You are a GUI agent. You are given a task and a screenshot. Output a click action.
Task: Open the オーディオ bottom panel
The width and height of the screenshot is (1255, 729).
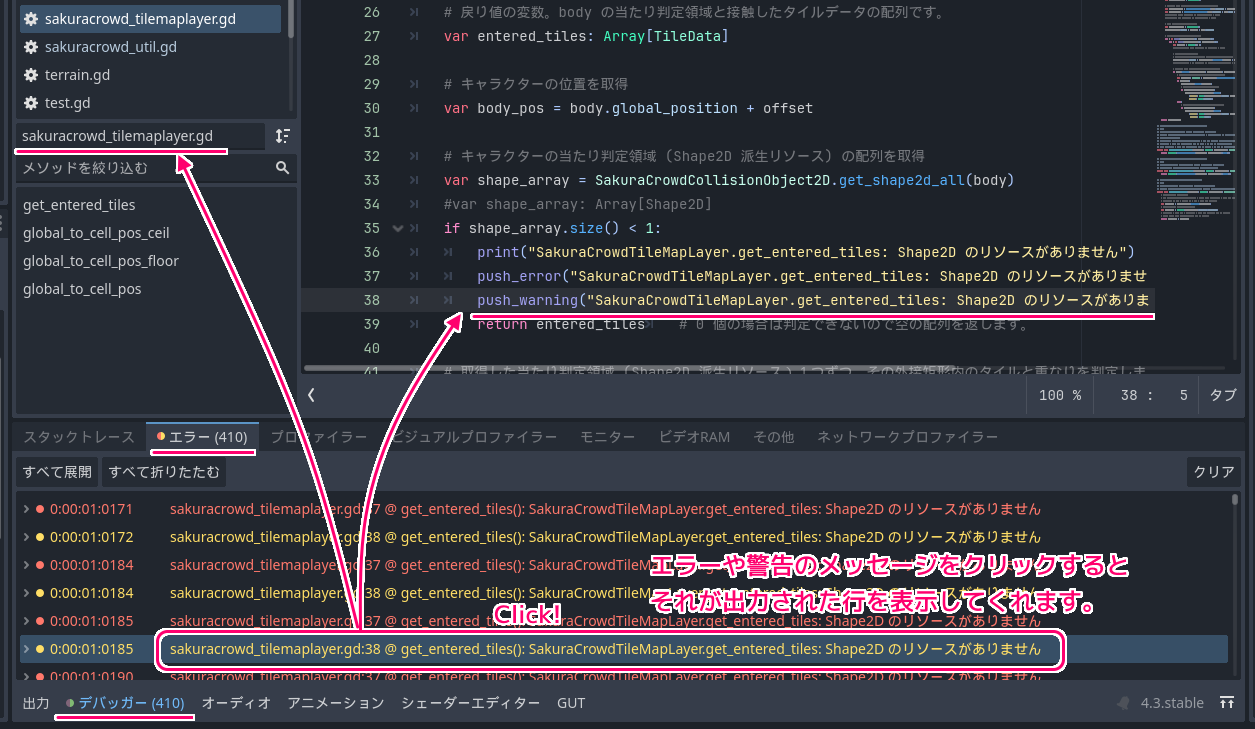tap(236, 703)
